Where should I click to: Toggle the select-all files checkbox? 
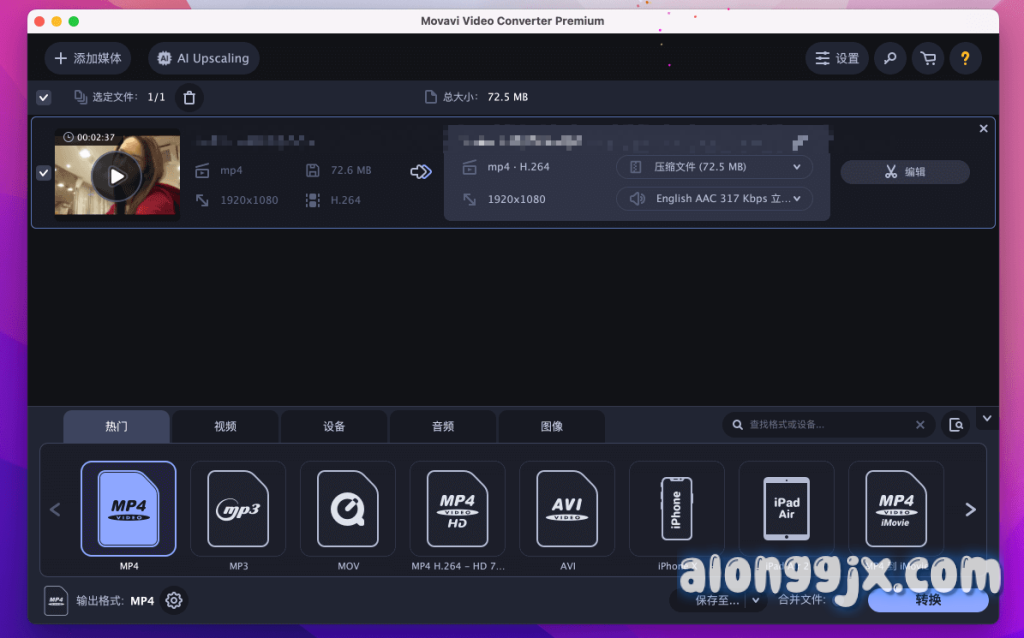44,97
